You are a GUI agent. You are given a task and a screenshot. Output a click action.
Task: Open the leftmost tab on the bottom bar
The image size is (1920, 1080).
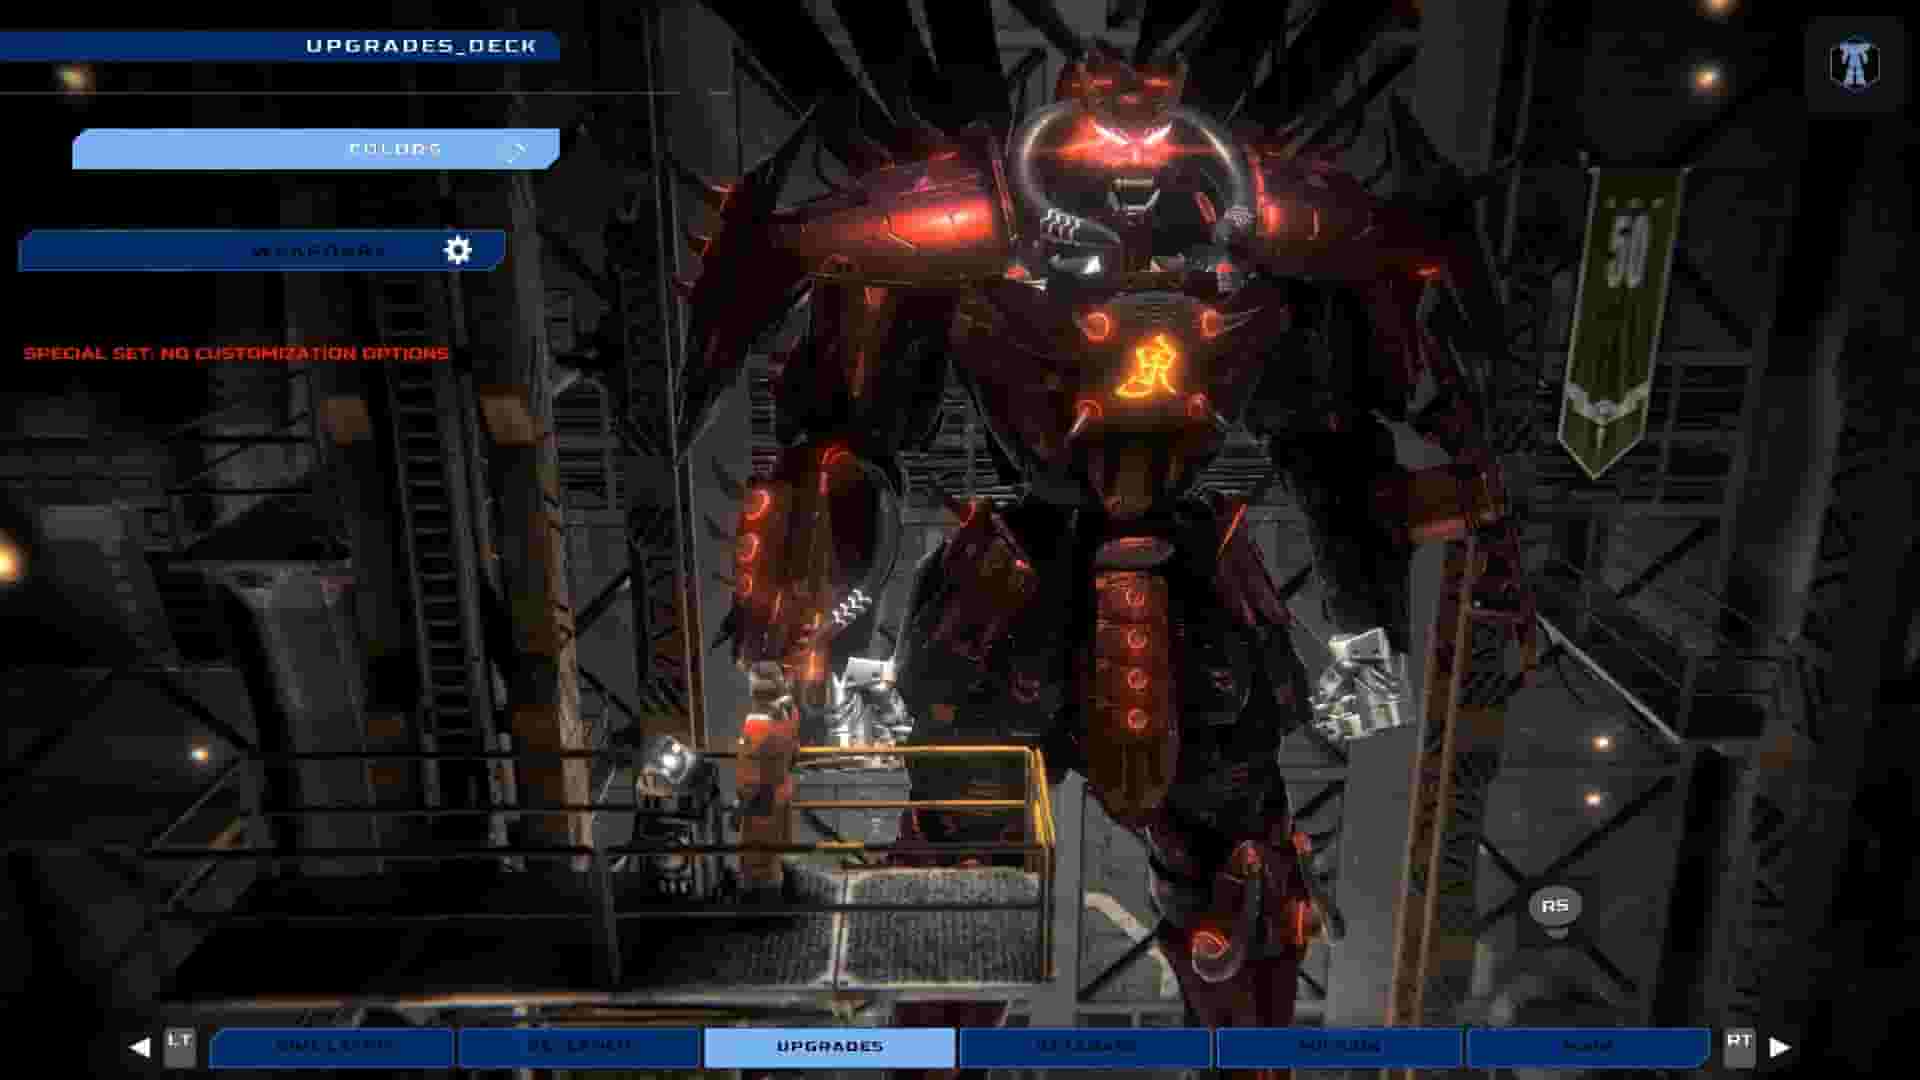pos(330,1047)
